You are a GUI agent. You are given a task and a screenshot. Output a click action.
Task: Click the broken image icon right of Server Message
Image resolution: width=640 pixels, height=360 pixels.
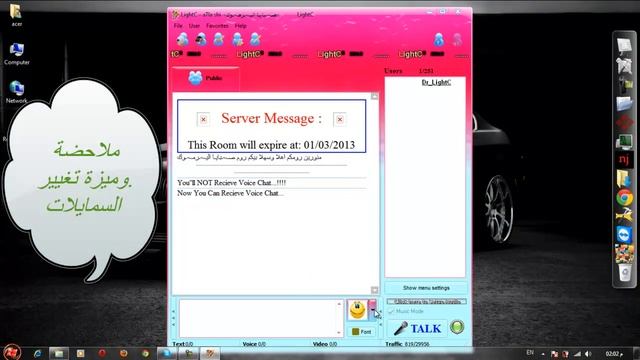340,119
